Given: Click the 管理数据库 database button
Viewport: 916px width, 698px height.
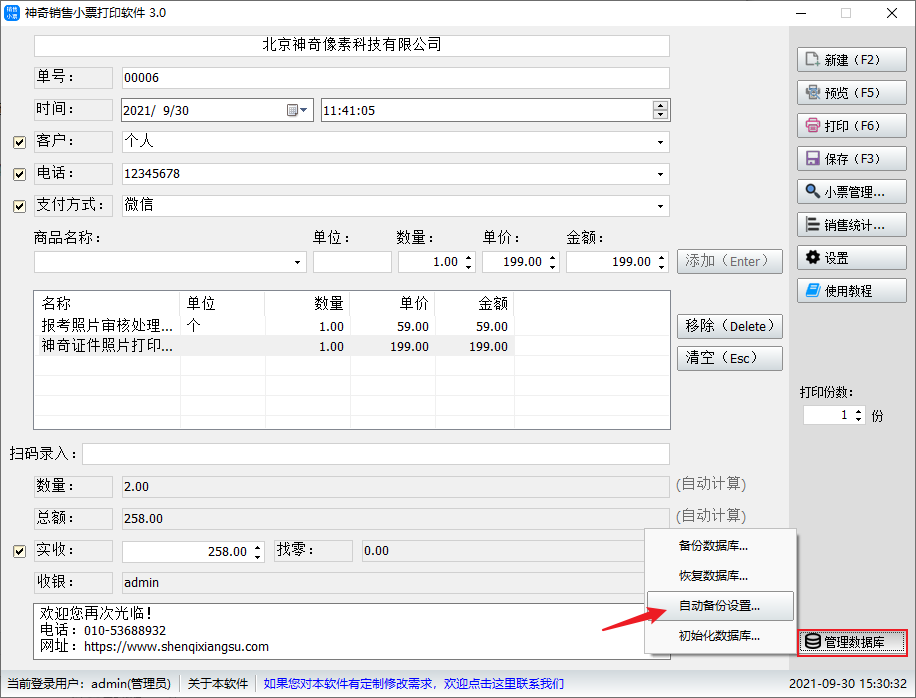Looking at the screenshot, I should [x=852, y=643].
